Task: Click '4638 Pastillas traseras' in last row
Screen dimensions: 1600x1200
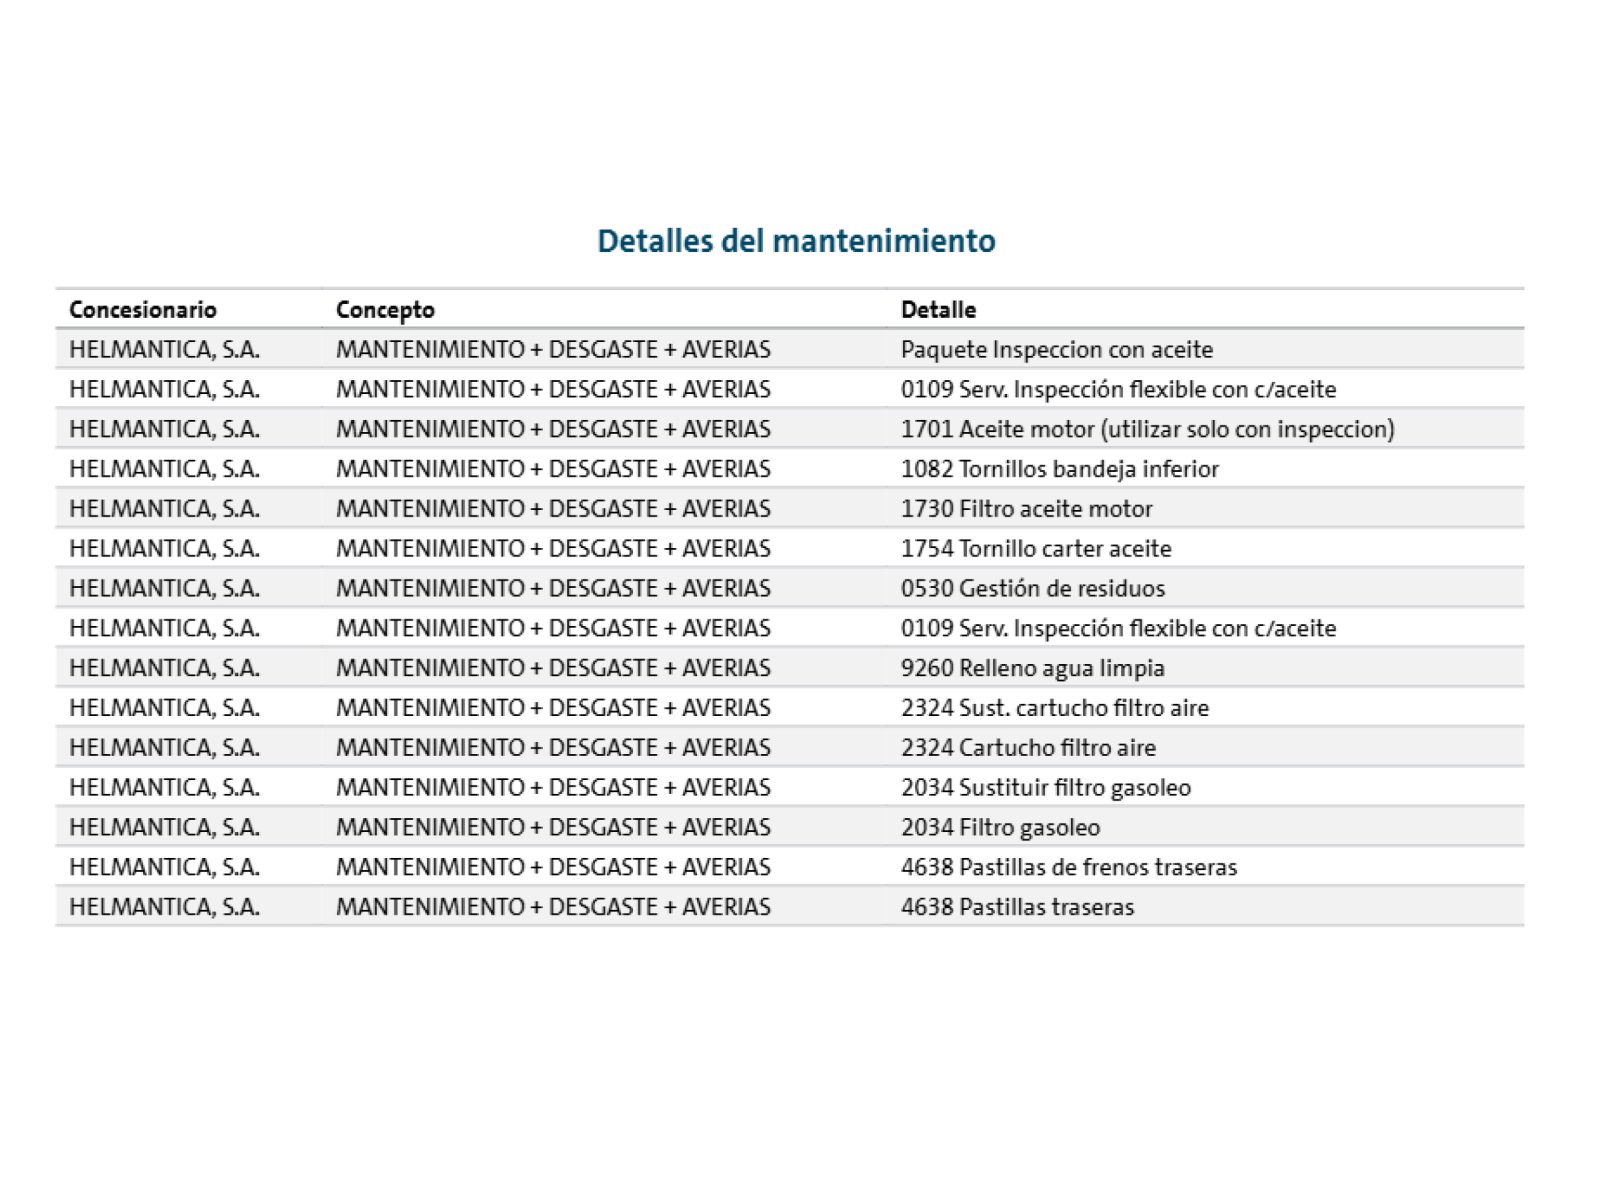Action: coord(1017,907)
